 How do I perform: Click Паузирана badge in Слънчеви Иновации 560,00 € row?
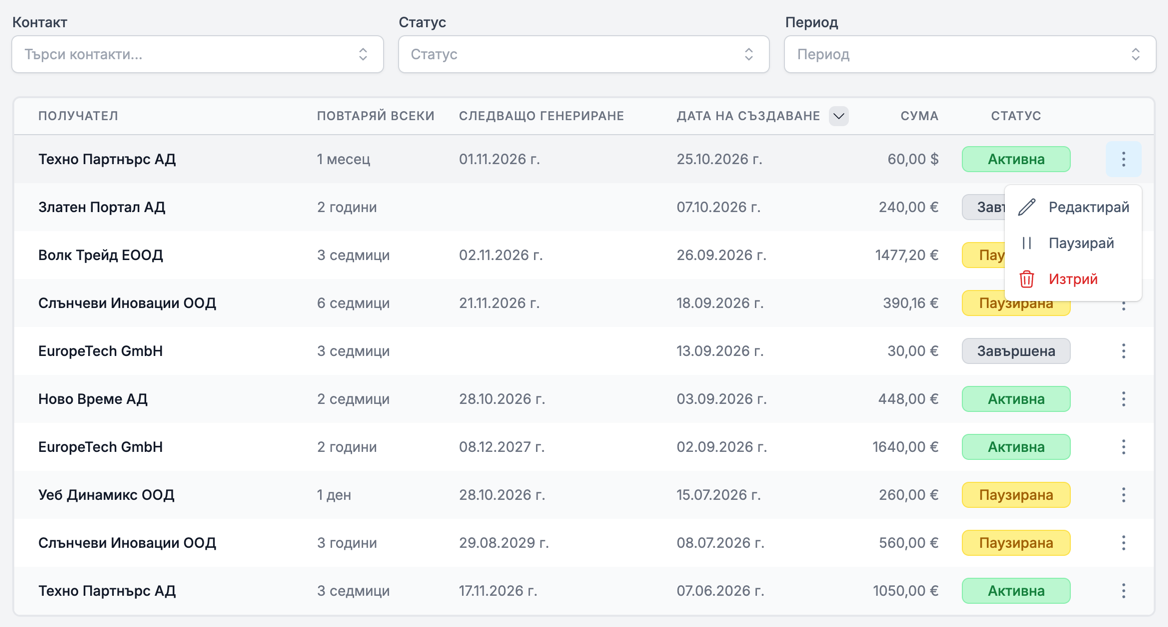[1016, 543]
